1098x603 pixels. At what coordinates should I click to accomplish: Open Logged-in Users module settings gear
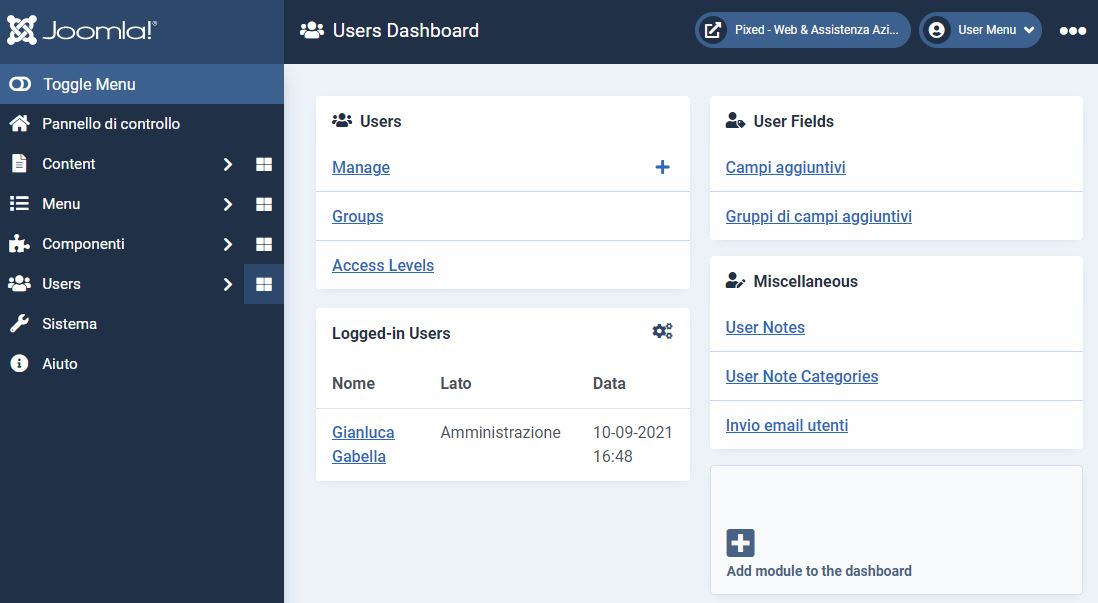pos(662,330)
